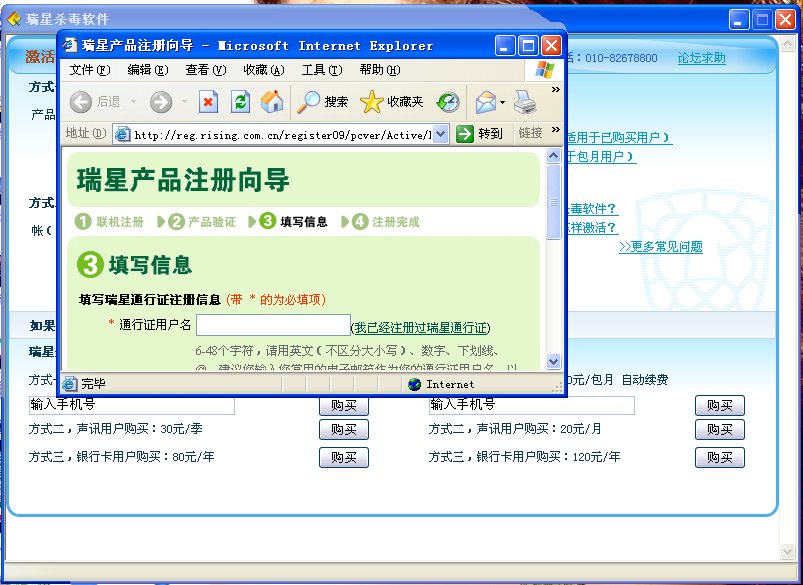Click the 于包月用户 link
This screenshot has width=803, height=585.
[x=601, y=157]
